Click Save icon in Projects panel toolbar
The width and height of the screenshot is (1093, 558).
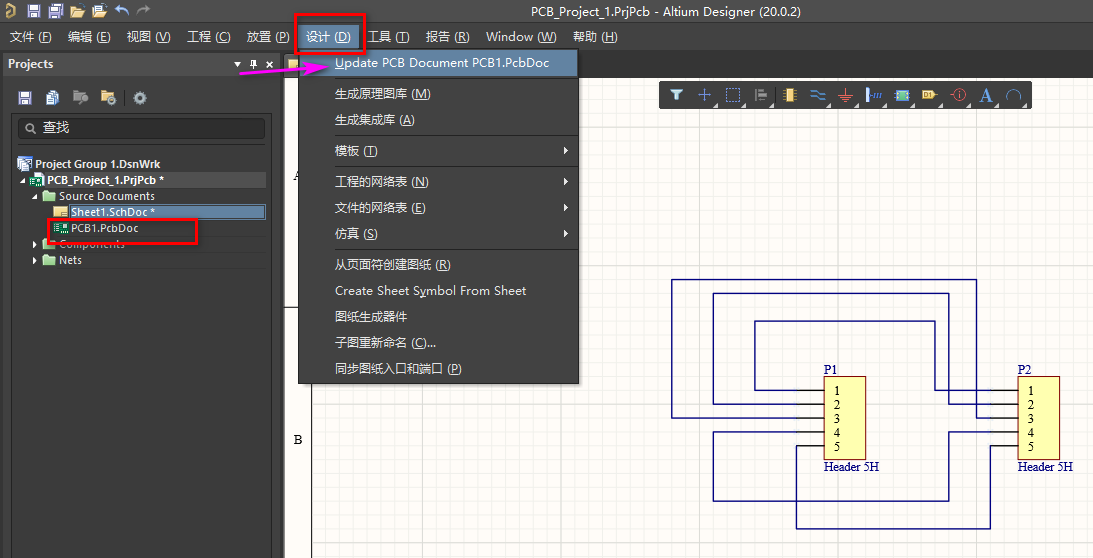25,98
